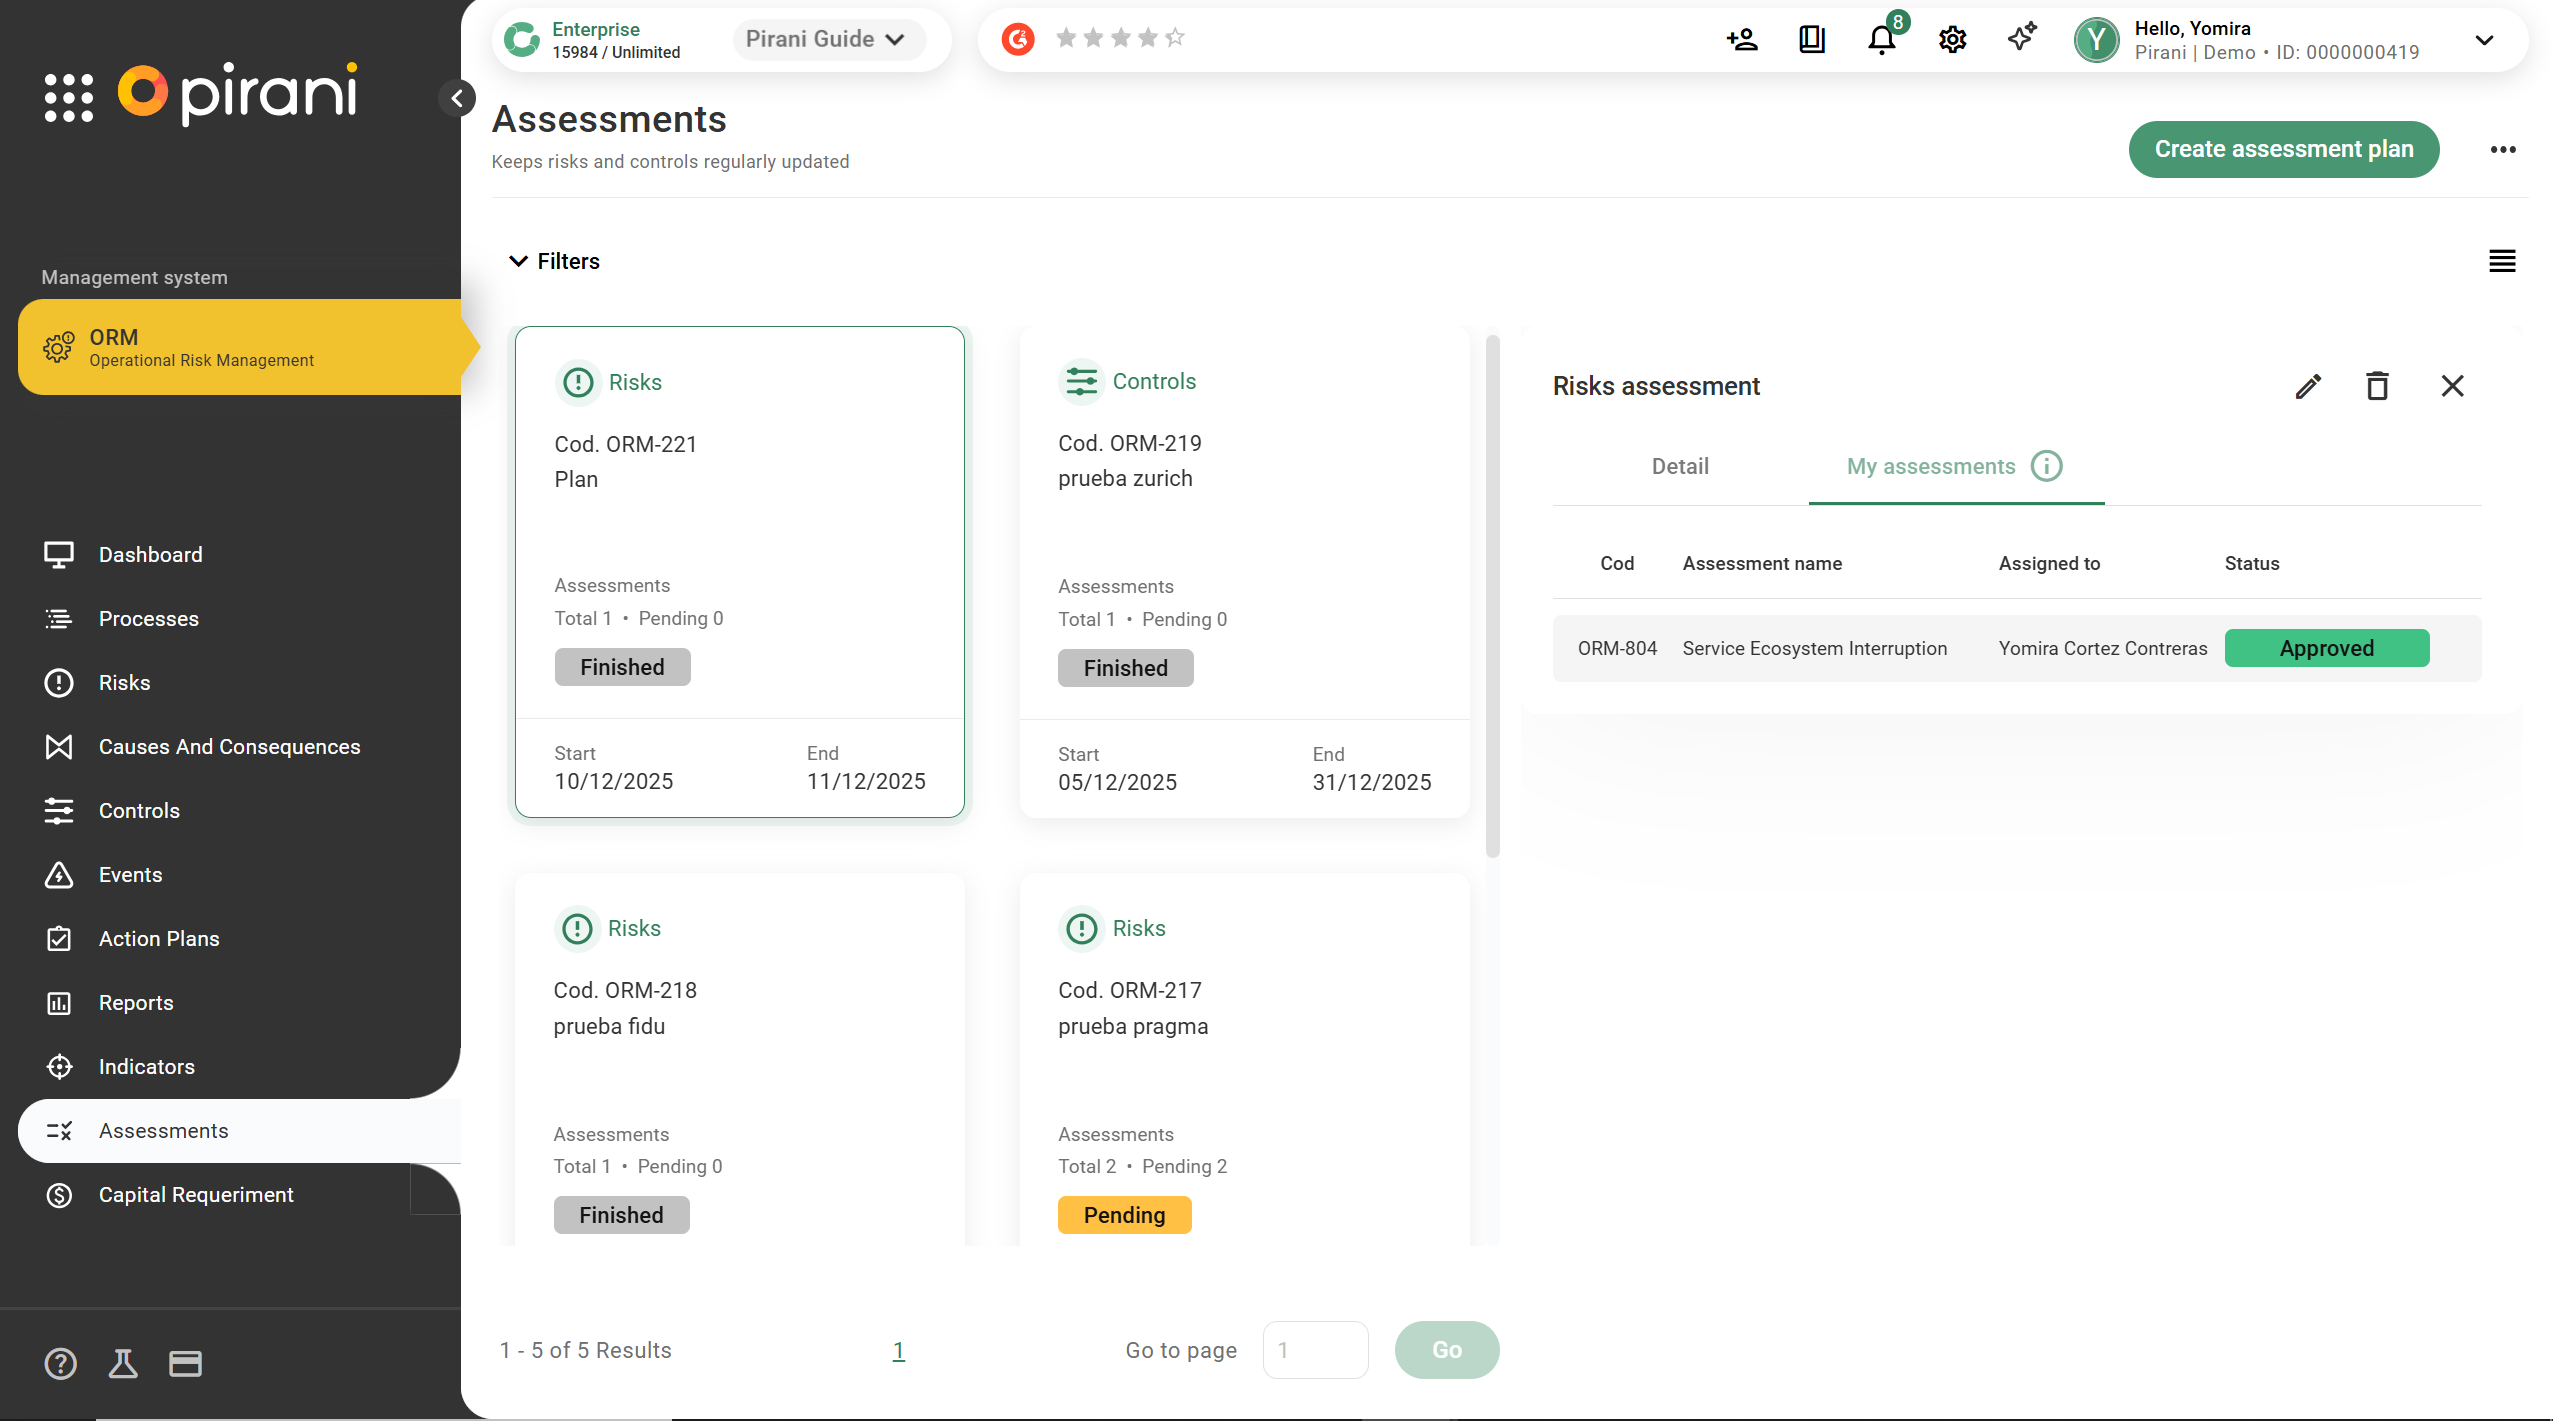Click the help question mark icon
2553x1421 pixels.
click(60, 1364)
